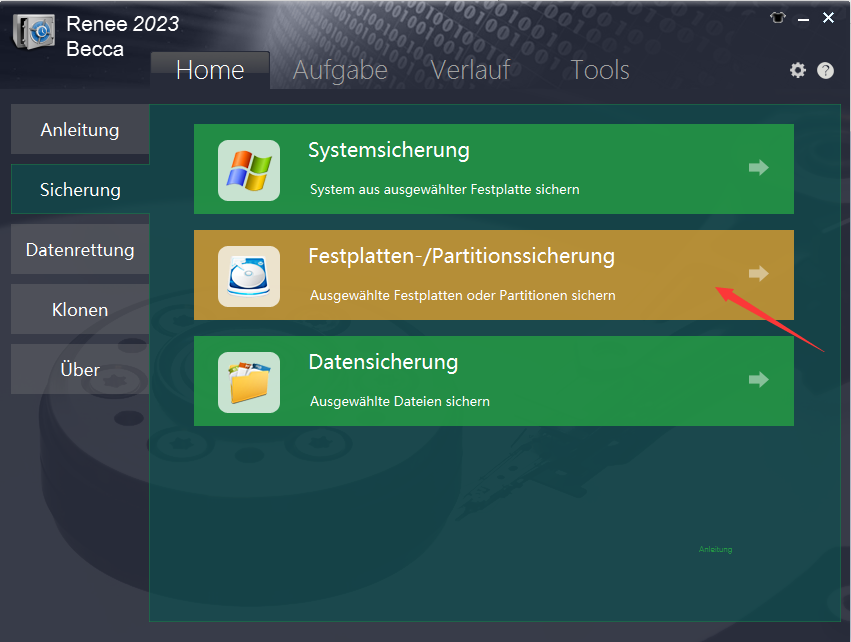The image size is (851, 642).
Task: Click the Renee Becca safe logo icon
Action: [34, 32]
